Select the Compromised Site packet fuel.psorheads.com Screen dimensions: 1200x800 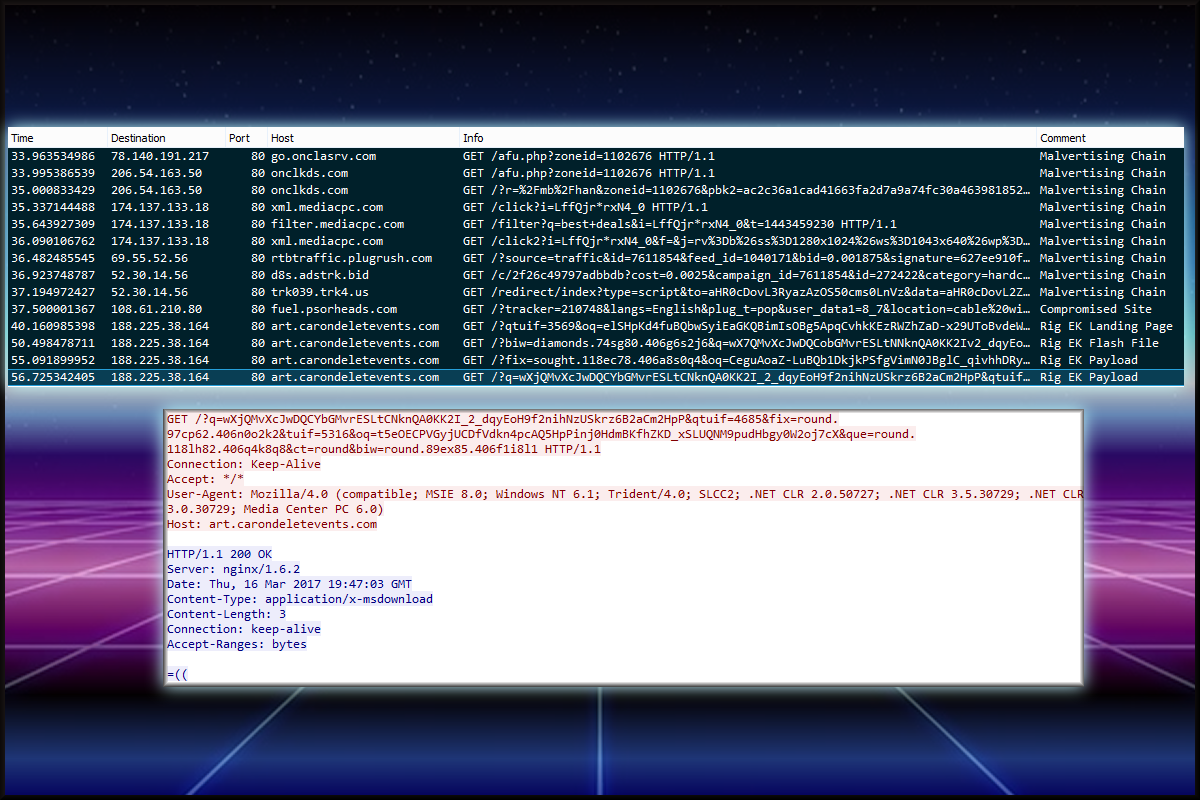pos(334,309)
